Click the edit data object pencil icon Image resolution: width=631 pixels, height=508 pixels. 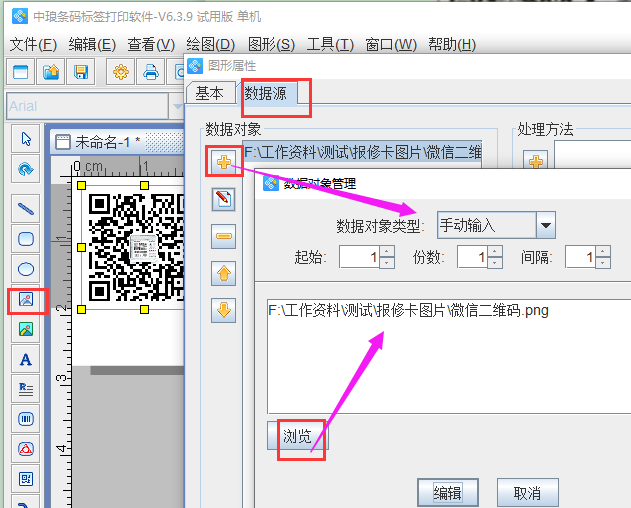[x=224, y=199]
